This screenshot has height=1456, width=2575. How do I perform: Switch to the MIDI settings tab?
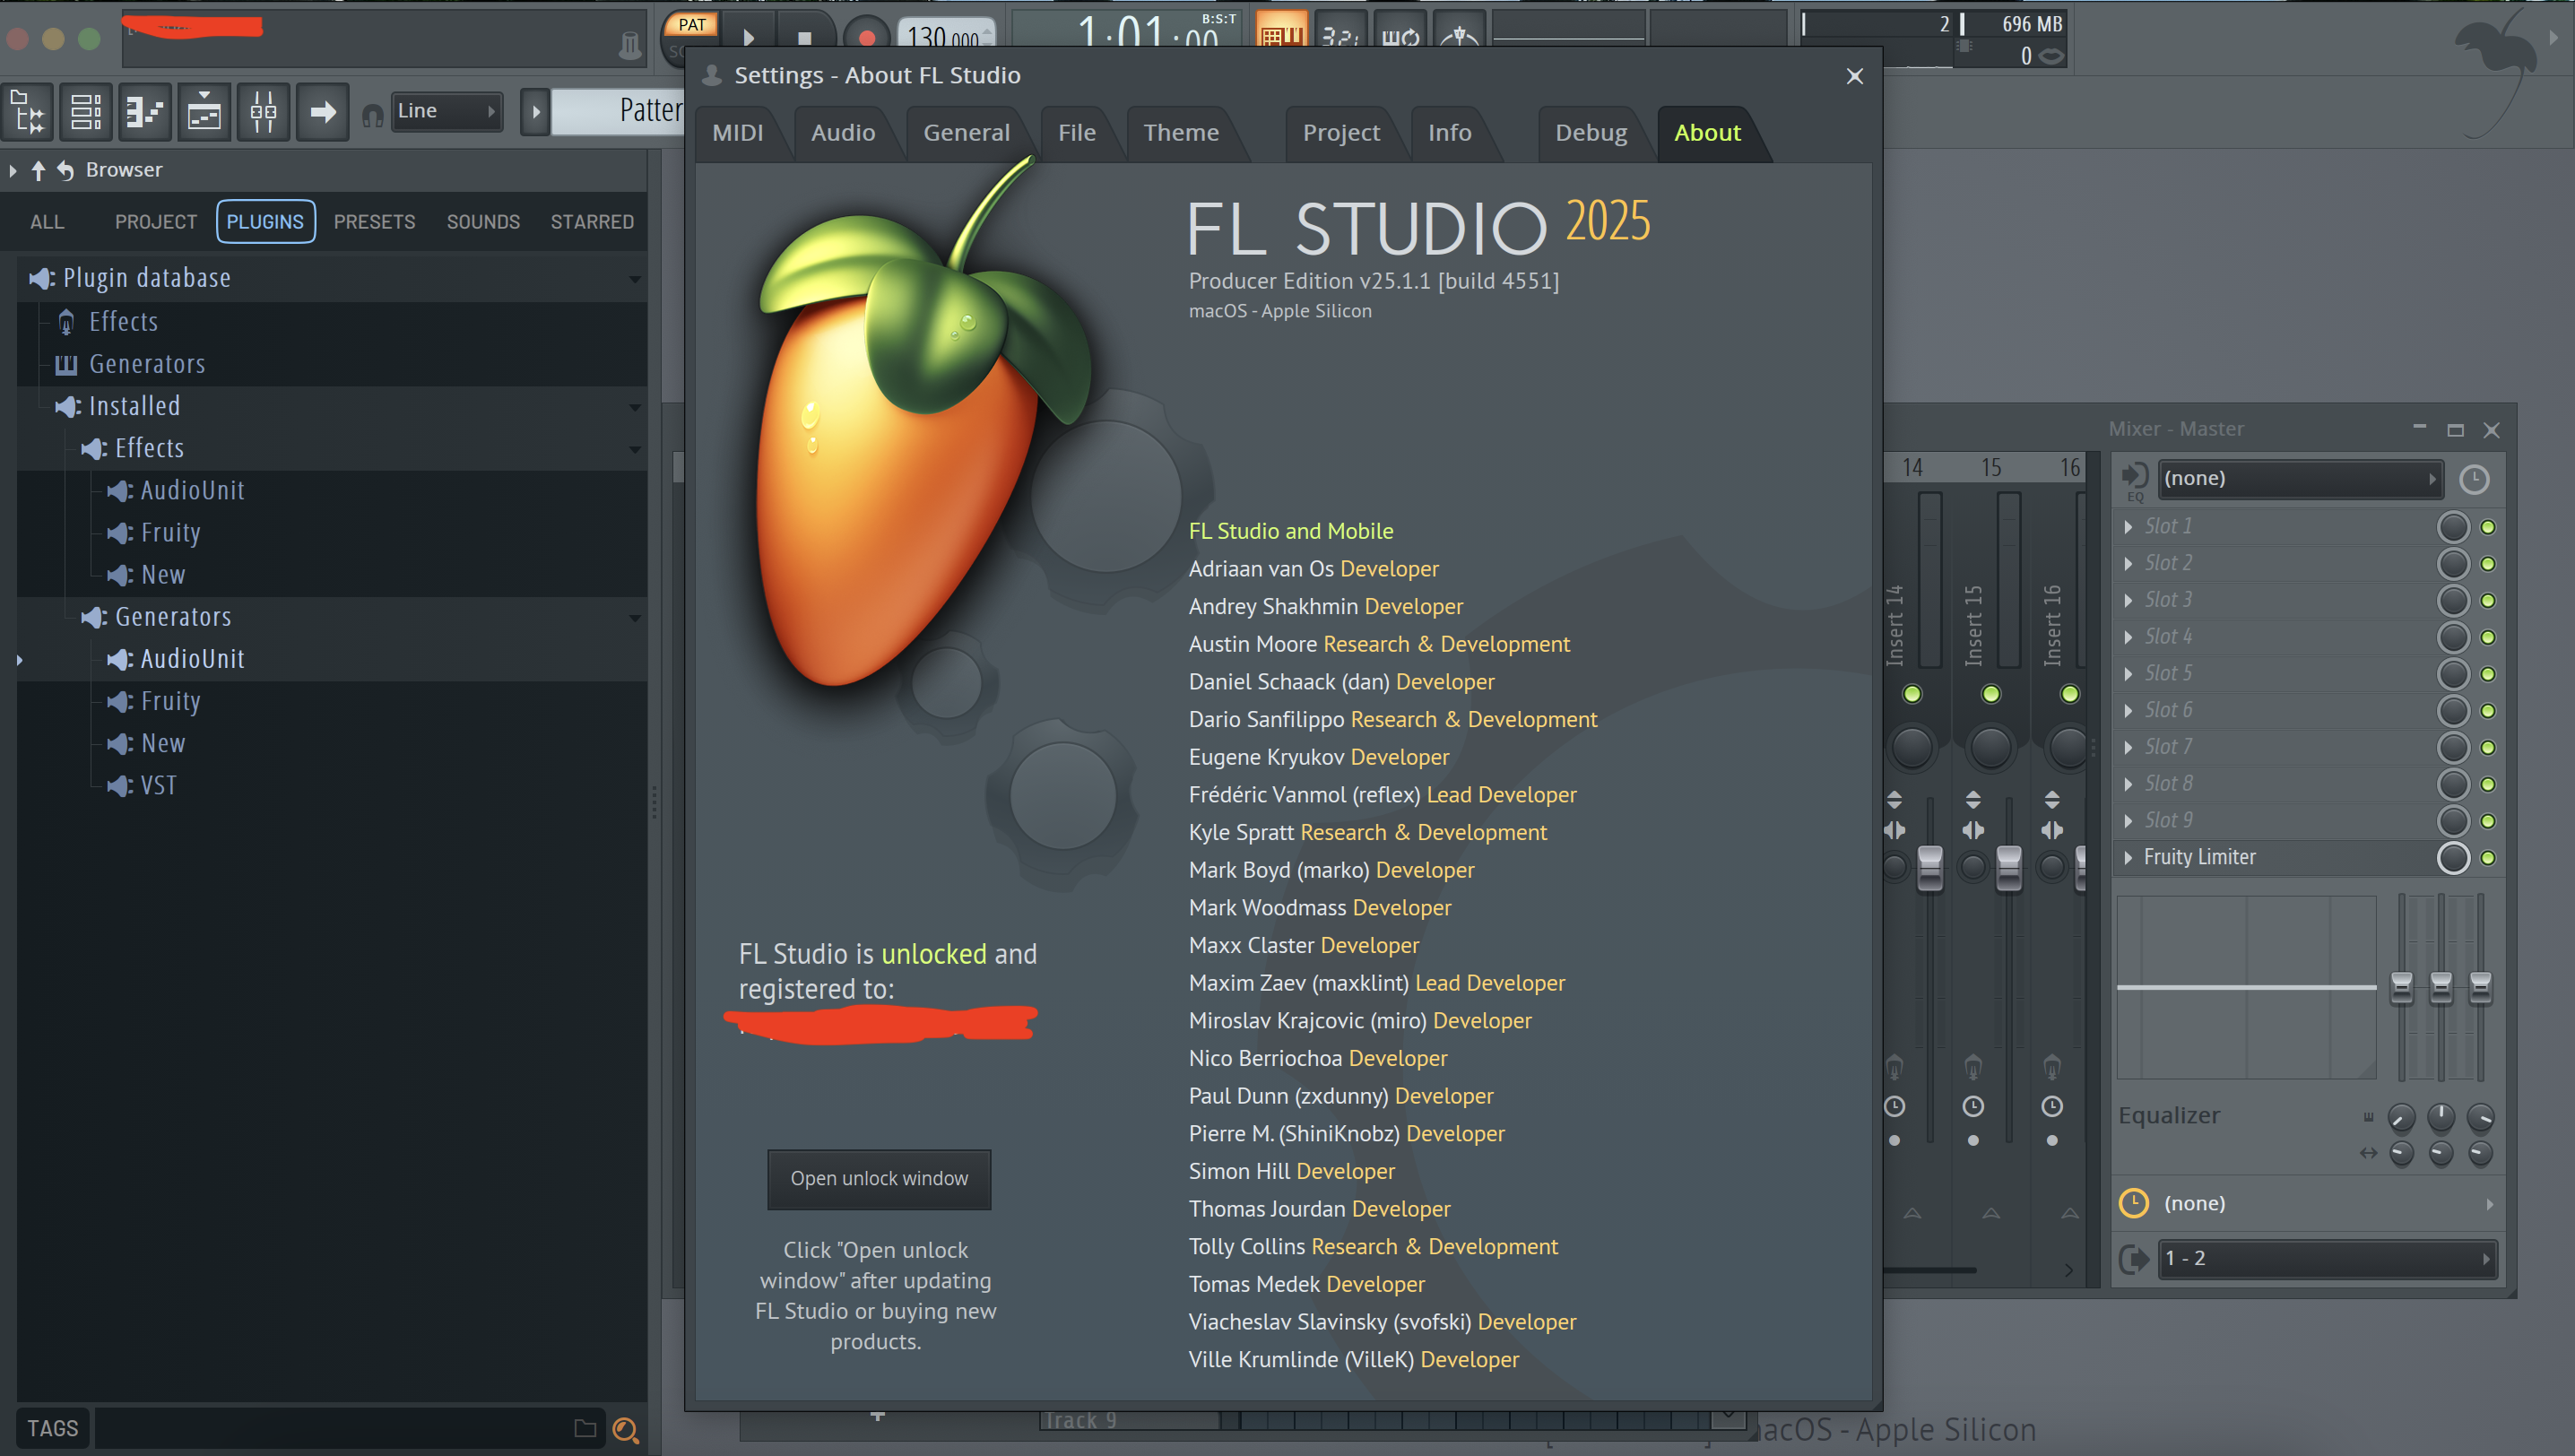[738, 133]
